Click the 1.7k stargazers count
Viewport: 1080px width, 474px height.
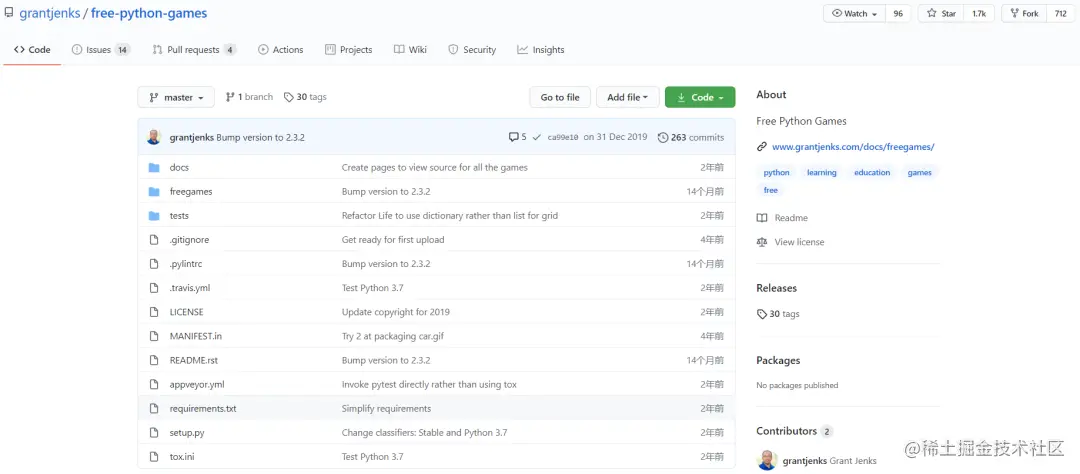pyautogui.click(x=979, y=14)
